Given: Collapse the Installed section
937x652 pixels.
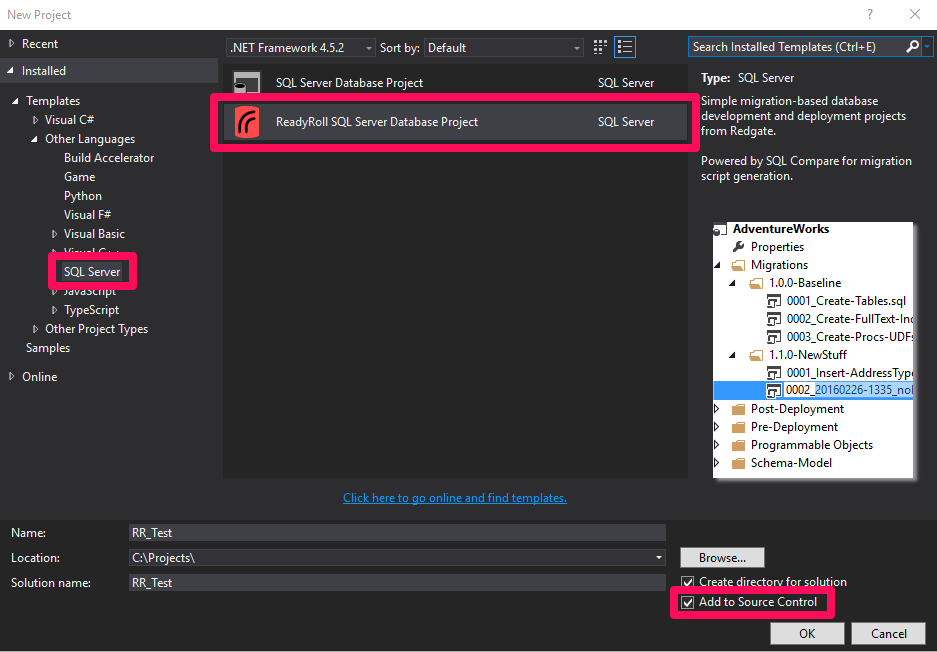Looking at the screenshot, I should coord(11,71).
